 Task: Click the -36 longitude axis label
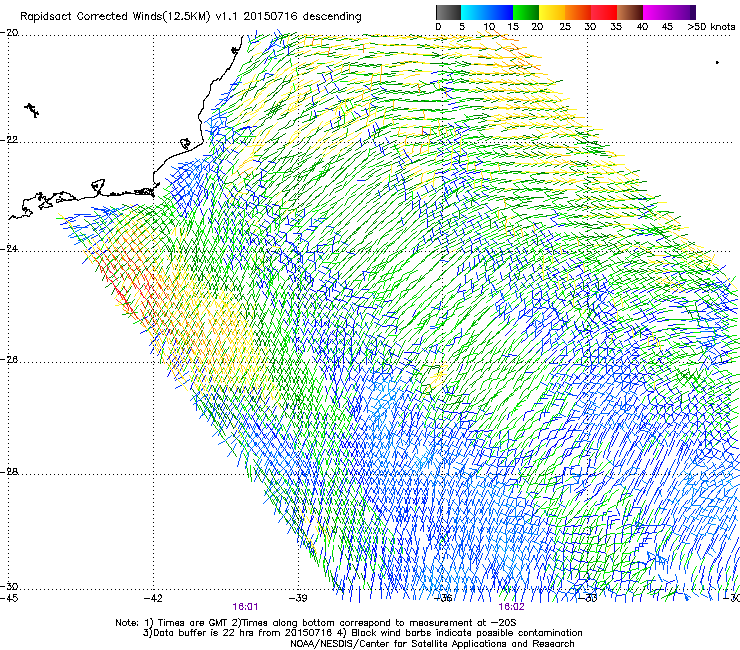click(x=443, y=598)
